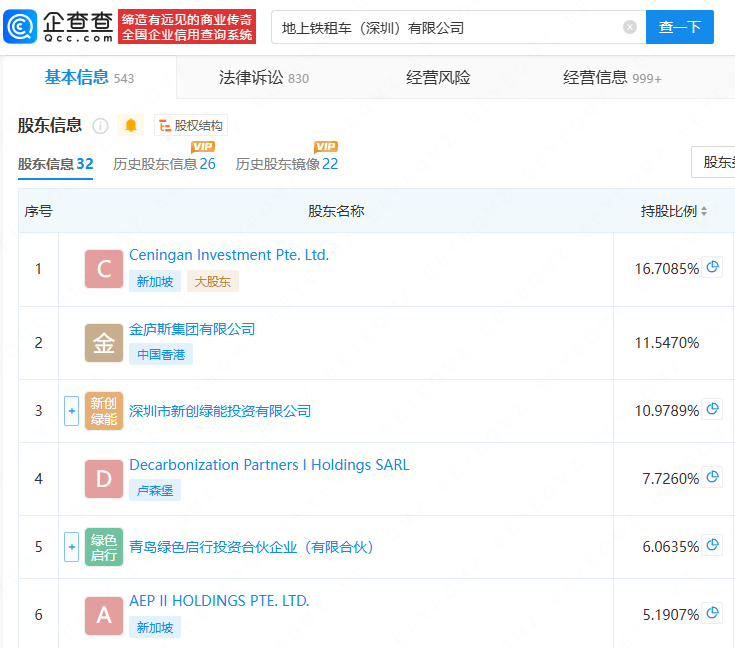The image size is (735, 648).
Task: Open the 股权结构 button
Action: [x=191, y=126]
